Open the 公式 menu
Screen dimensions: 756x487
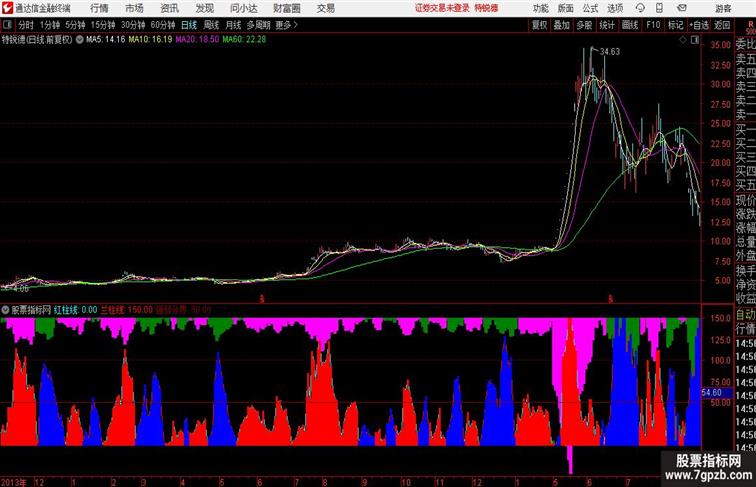pyautogui.click(x=590, y=8)
